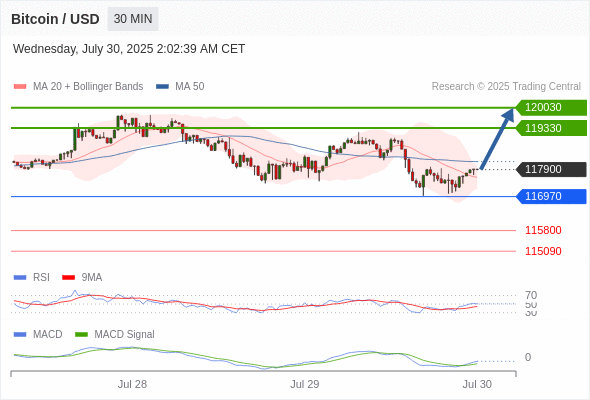Click the green MACD Signal legend swatch
The image size is (590, 400).
pyautogui.click(x=81, y=335)
